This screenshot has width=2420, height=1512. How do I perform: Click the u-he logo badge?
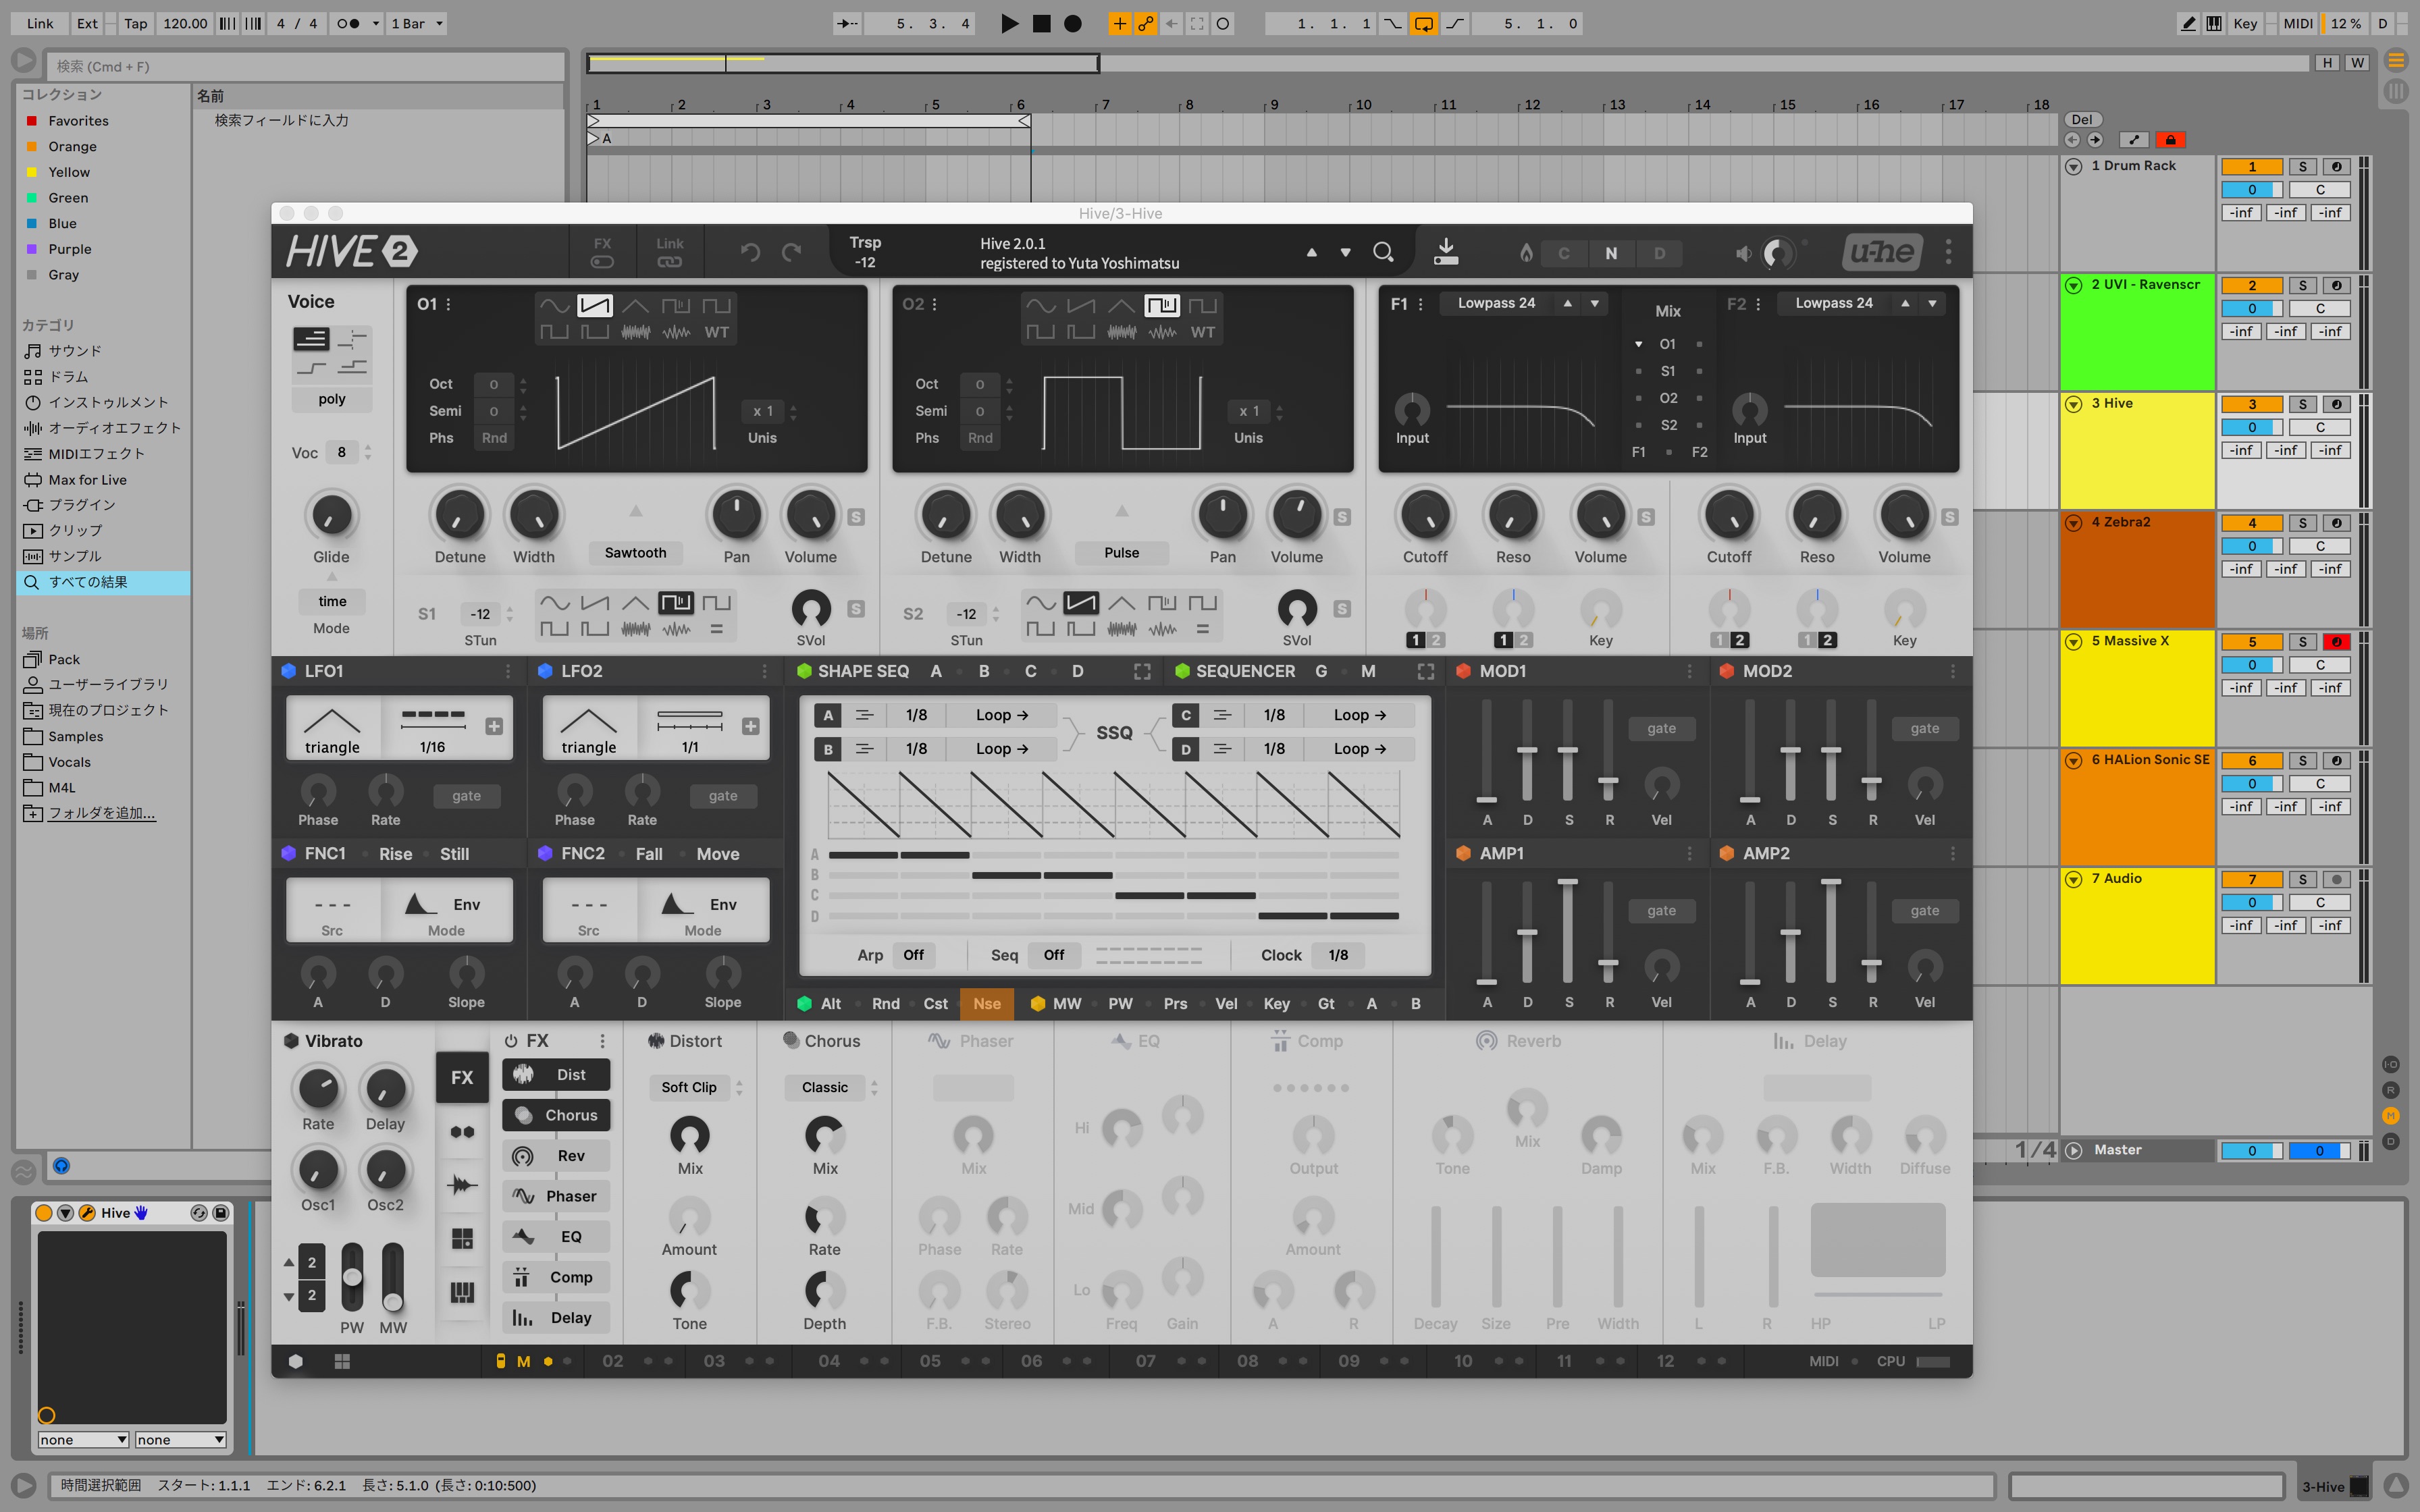(x=1882, y=252)
